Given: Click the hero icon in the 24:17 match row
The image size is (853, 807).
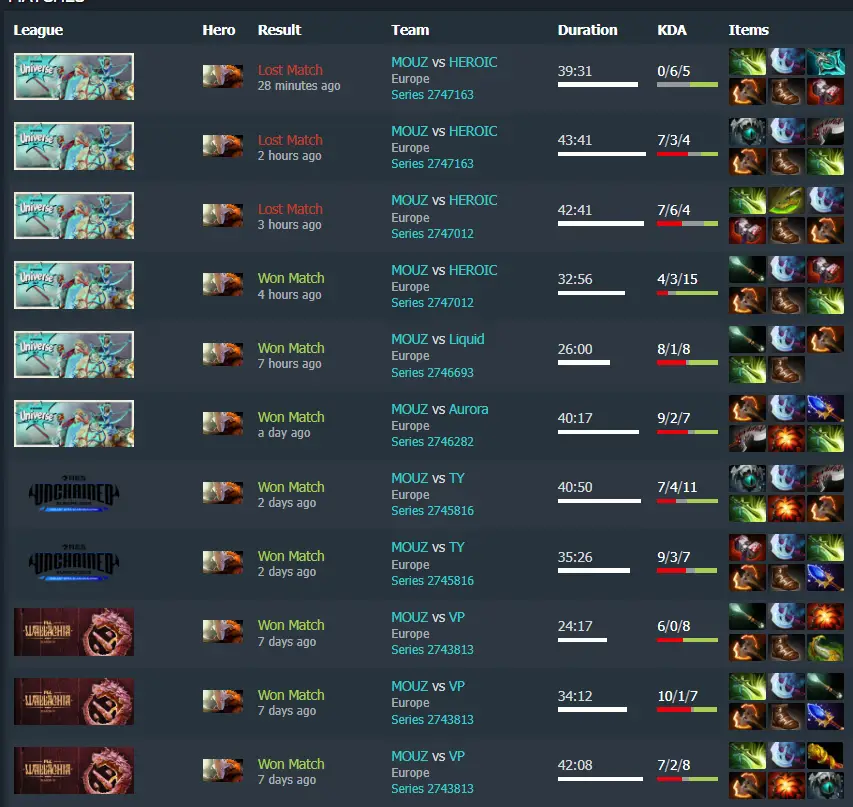Looking at the screenshot, I should tap(222, 631).
